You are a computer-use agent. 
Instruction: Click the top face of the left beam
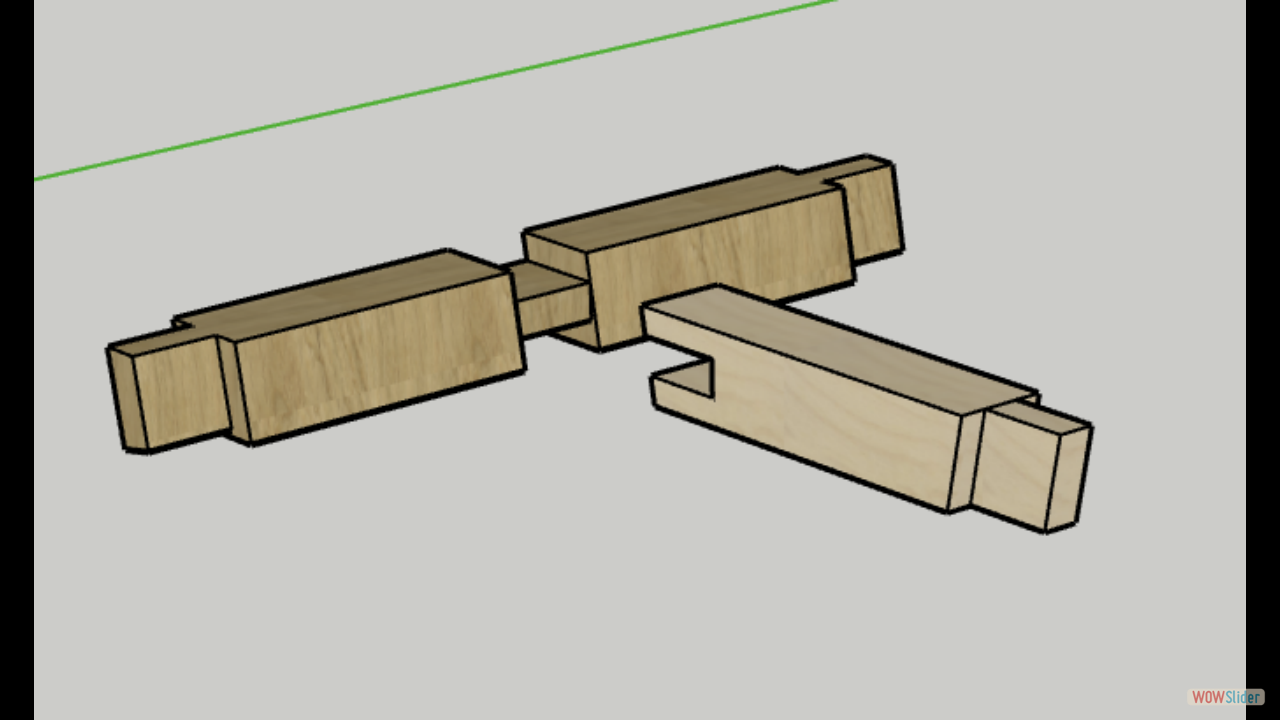[340, 295]
